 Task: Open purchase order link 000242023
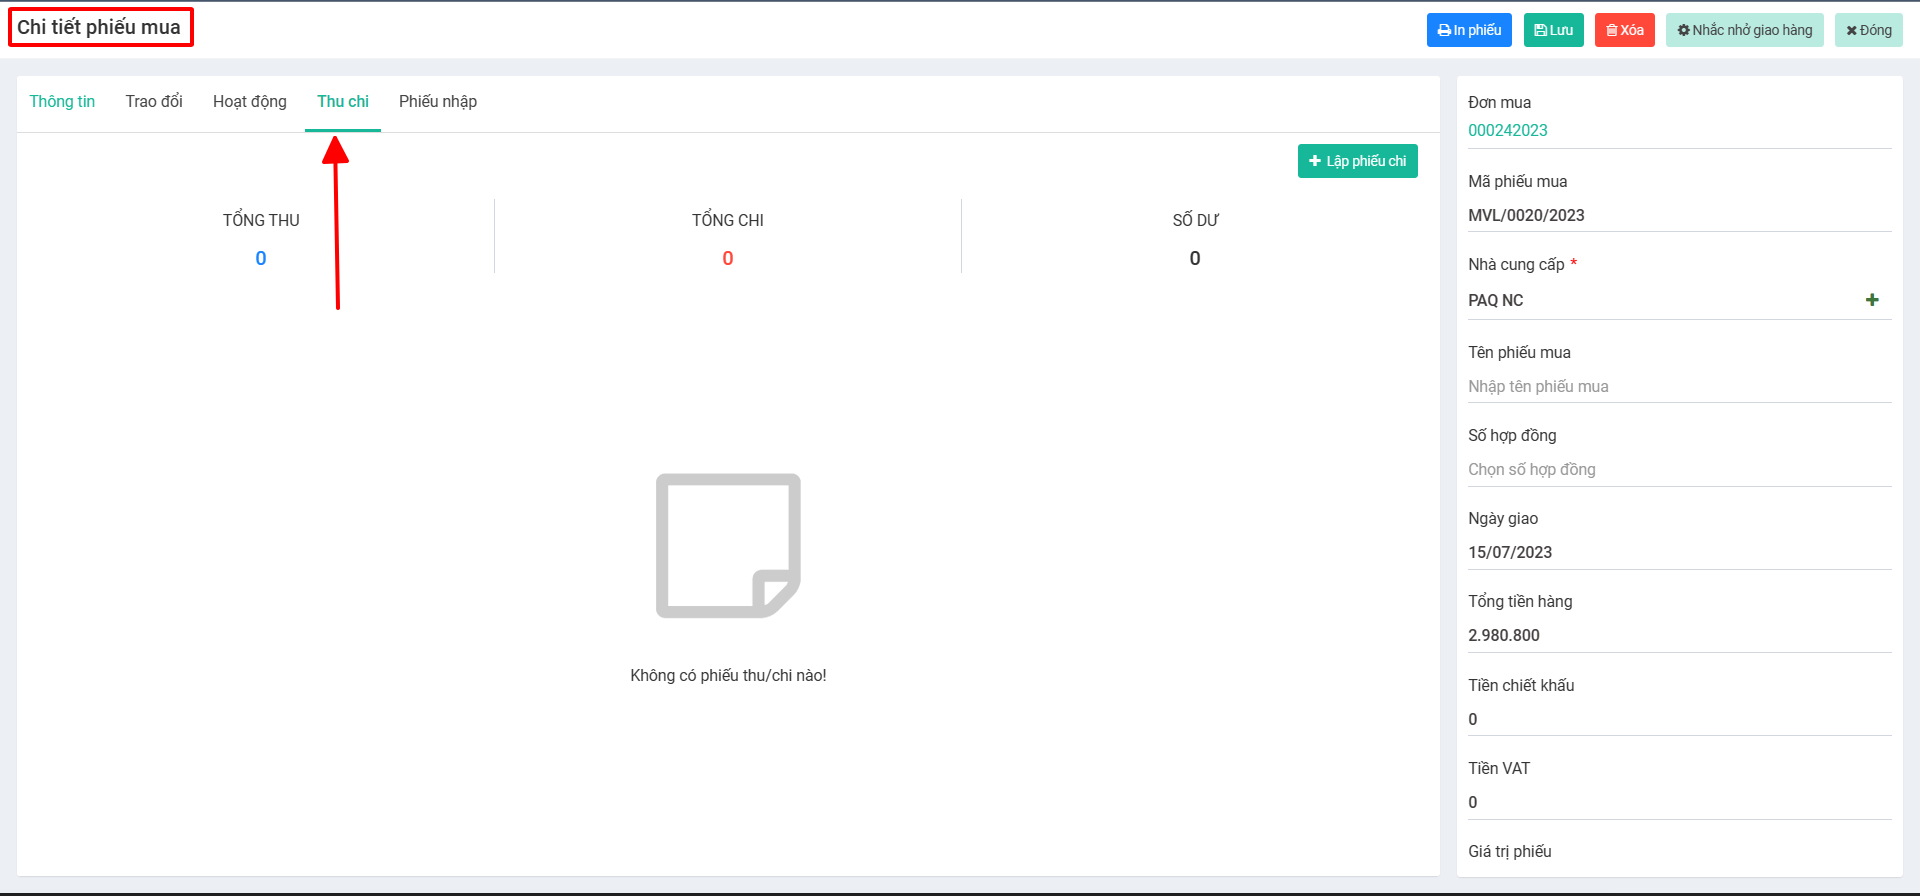coord(1508,130)
